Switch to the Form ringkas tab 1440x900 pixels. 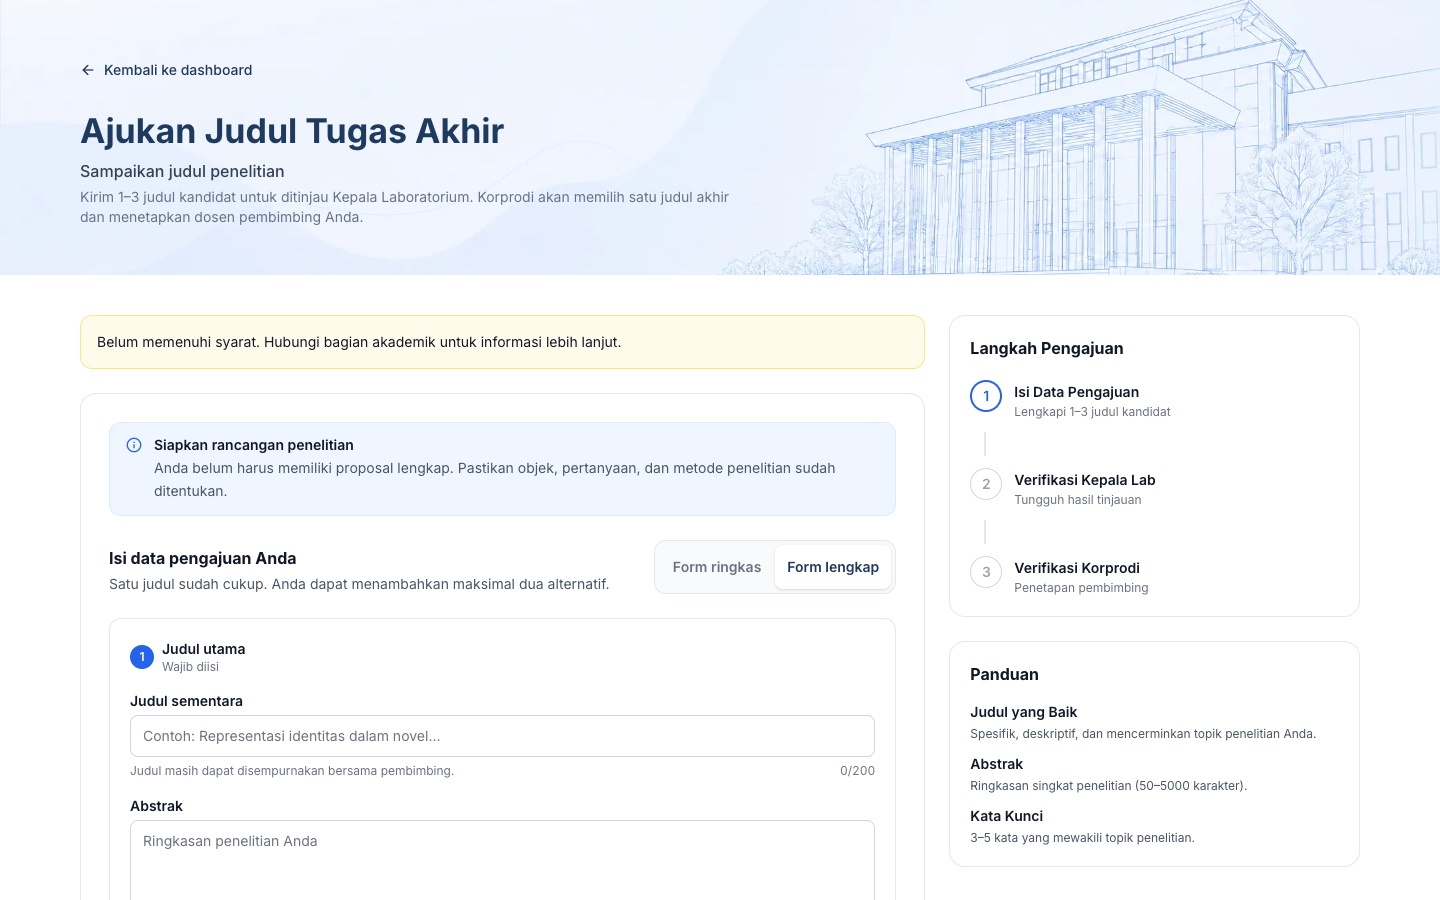click(716, 567)
